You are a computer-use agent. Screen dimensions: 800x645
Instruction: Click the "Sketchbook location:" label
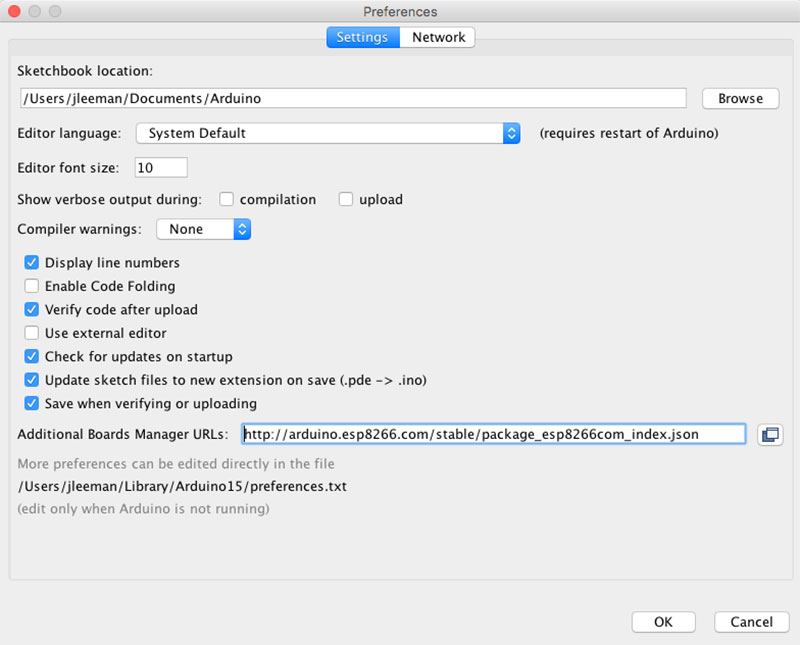tap(85, 71)
